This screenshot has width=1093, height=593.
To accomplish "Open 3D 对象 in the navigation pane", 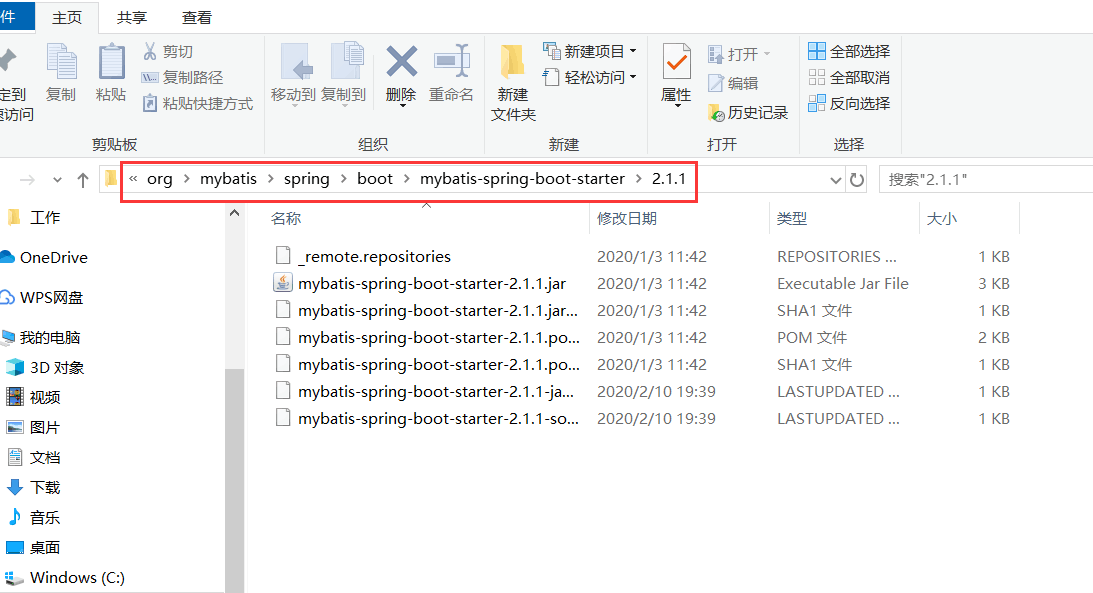I will pos(45,368).
